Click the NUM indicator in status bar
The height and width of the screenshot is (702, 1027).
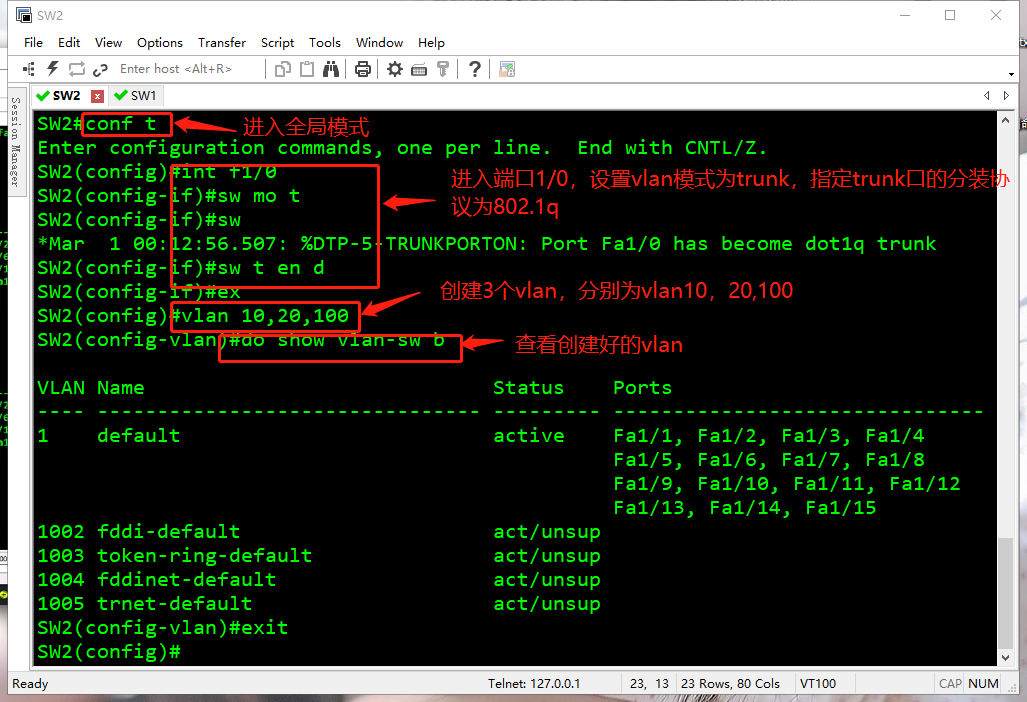(x=983, y=684)
